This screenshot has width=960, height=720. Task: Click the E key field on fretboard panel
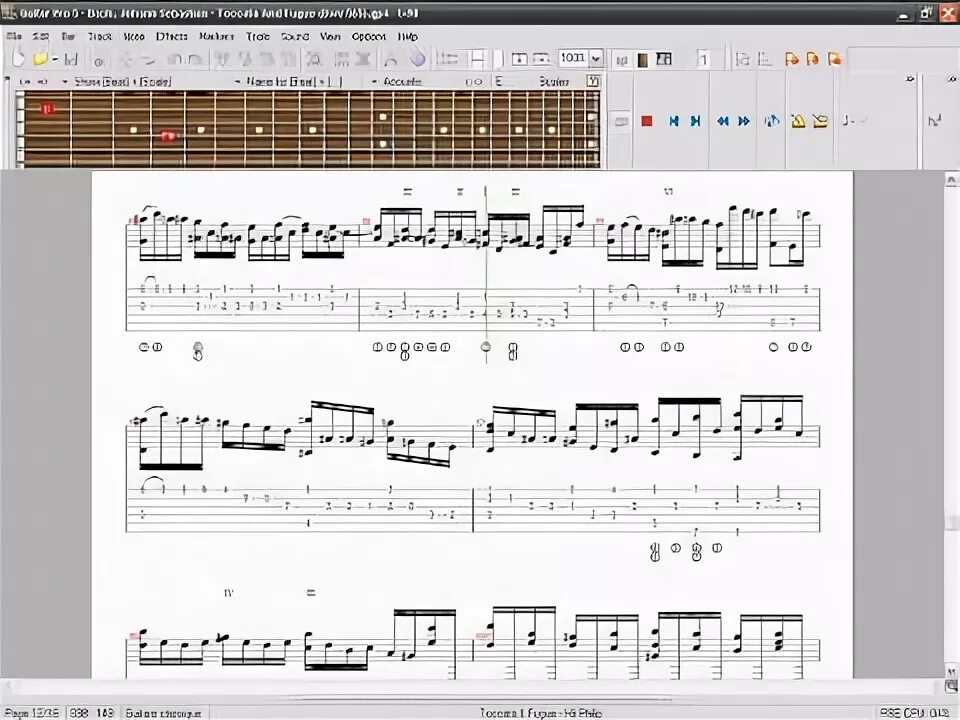(x=499, y=81)
